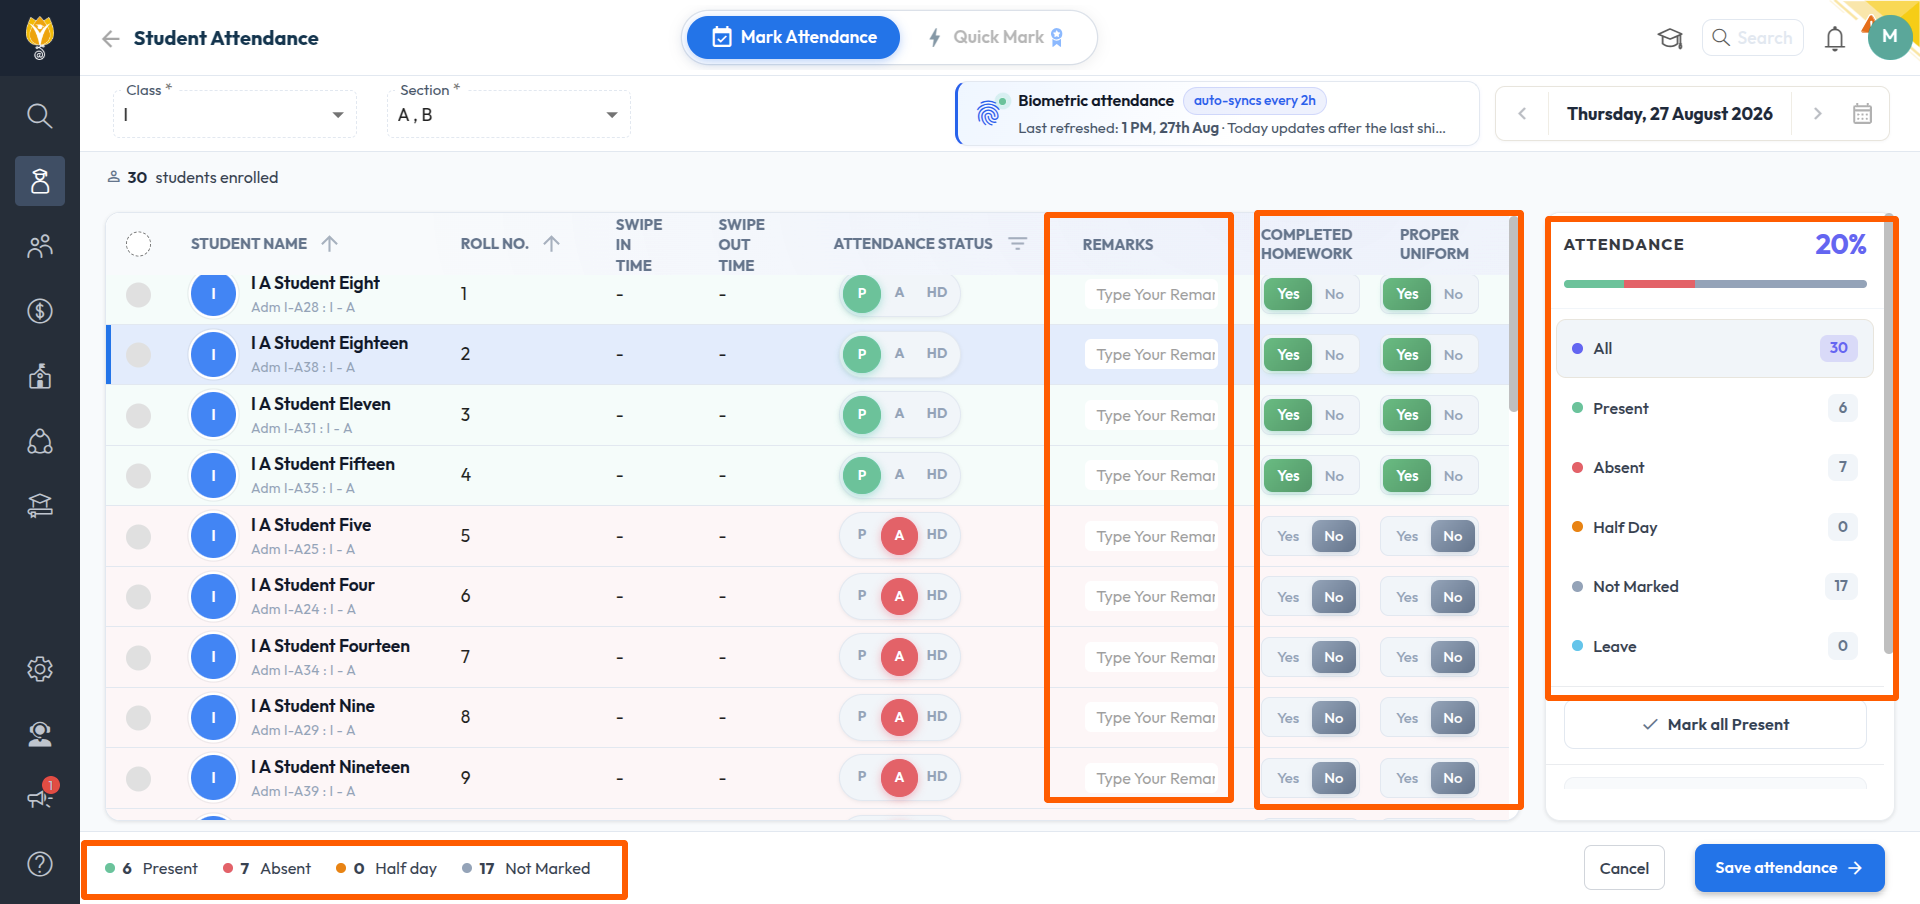Open the calendar date picker icon

(x=1862, y=114)
